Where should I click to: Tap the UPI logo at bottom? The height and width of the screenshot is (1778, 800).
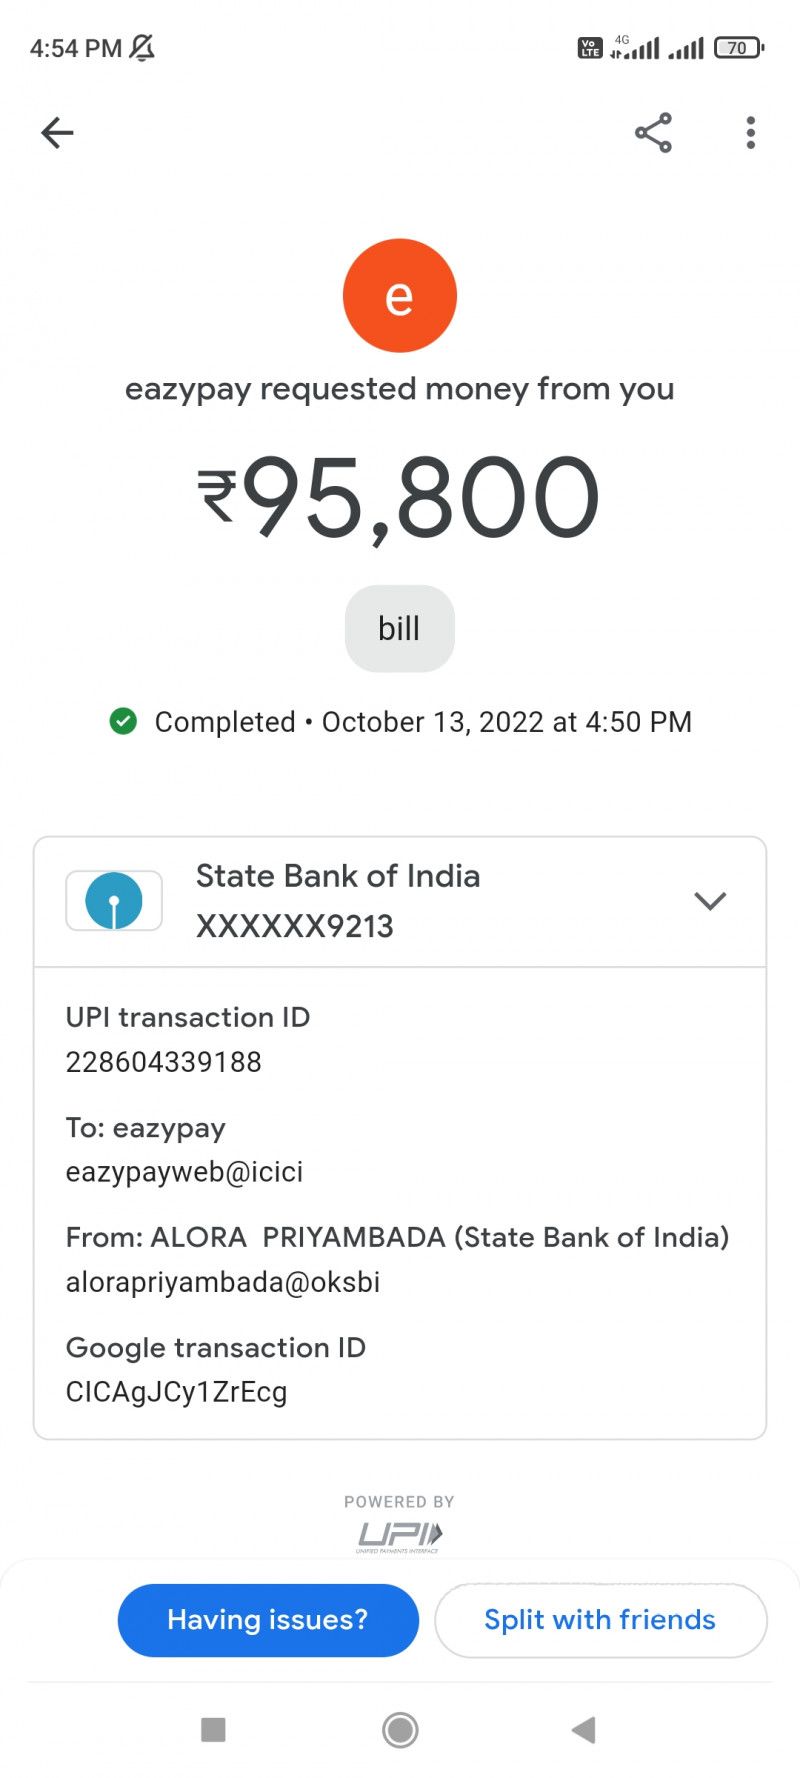[399, 1535]
